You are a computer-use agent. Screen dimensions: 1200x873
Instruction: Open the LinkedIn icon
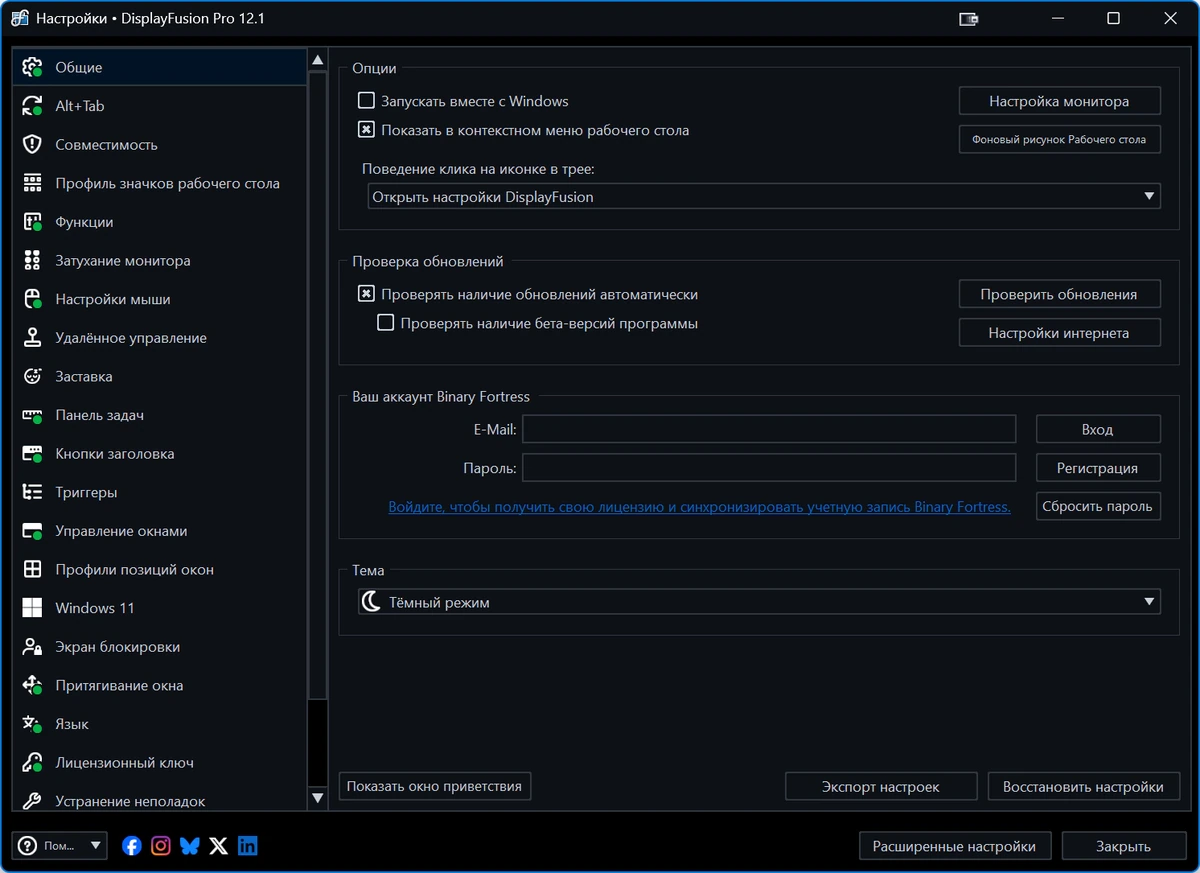248,846
